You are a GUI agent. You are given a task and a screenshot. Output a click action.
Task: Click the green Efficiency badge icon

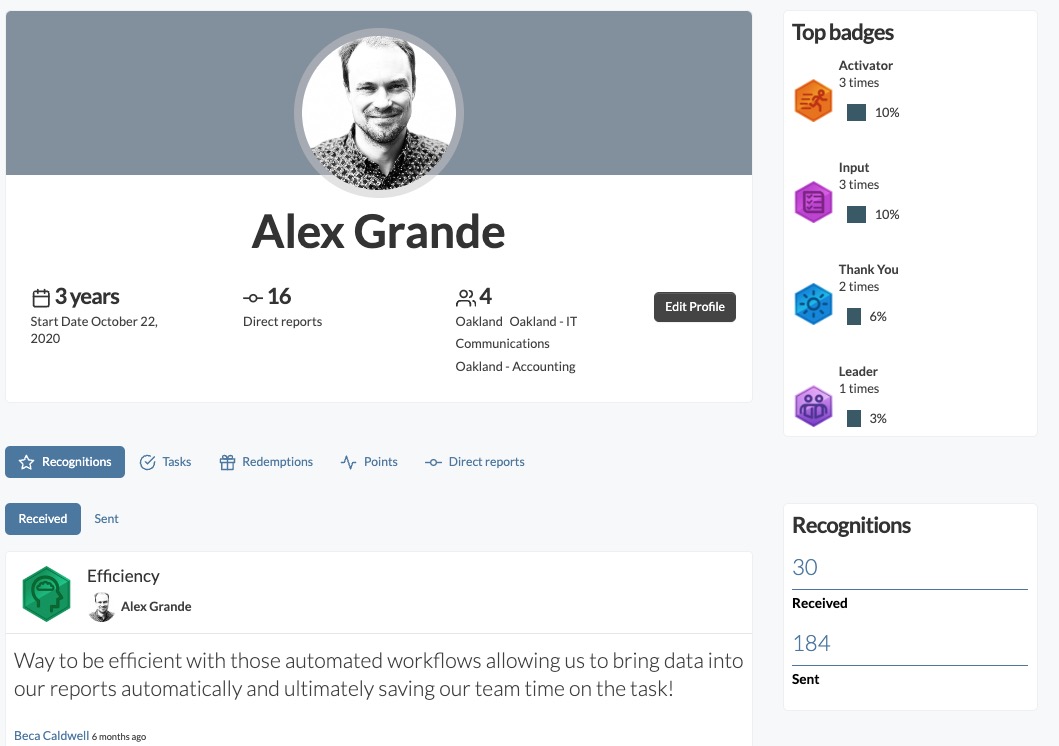(x=47, y=594)
